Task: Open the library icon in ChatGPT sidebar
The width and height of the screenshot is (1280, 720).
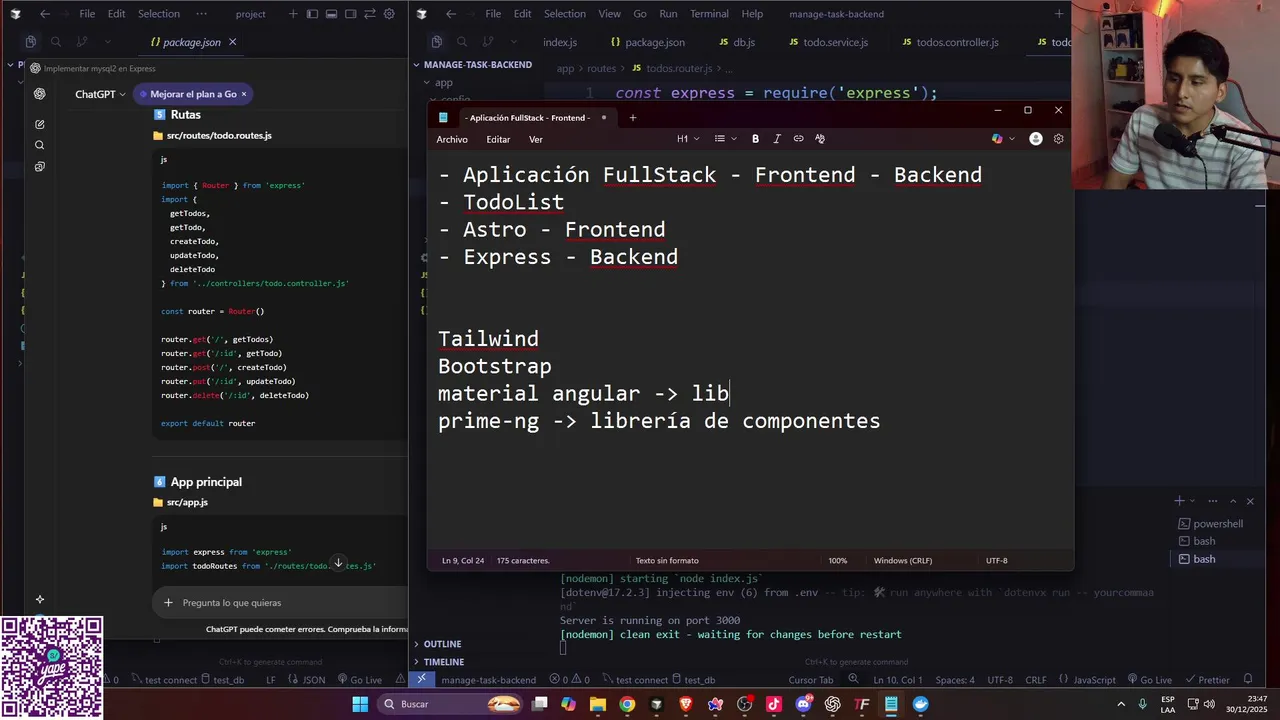Action: (40, 167)
